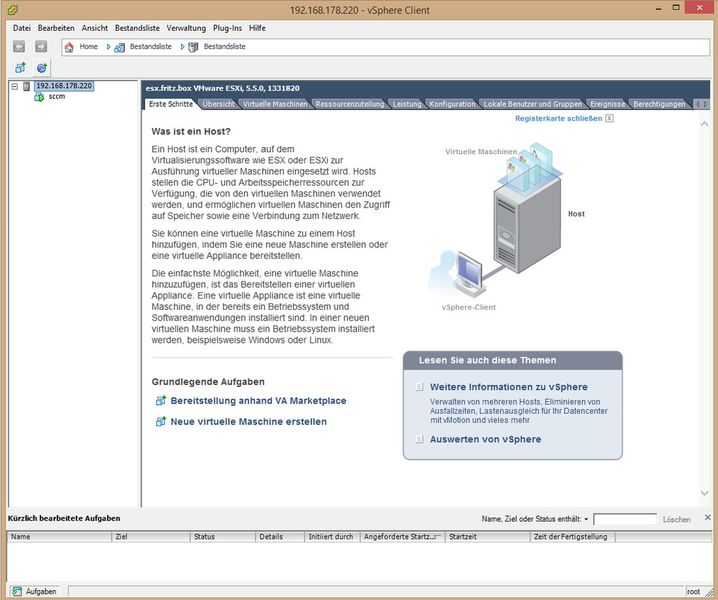Click Home text in the navigation bar
The width and height of the screenshot is (718, 600).
[88, 47]
